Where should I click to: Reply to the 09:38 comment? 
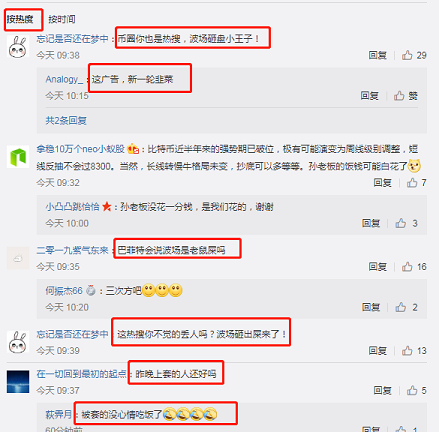click(x=377, y=55)
